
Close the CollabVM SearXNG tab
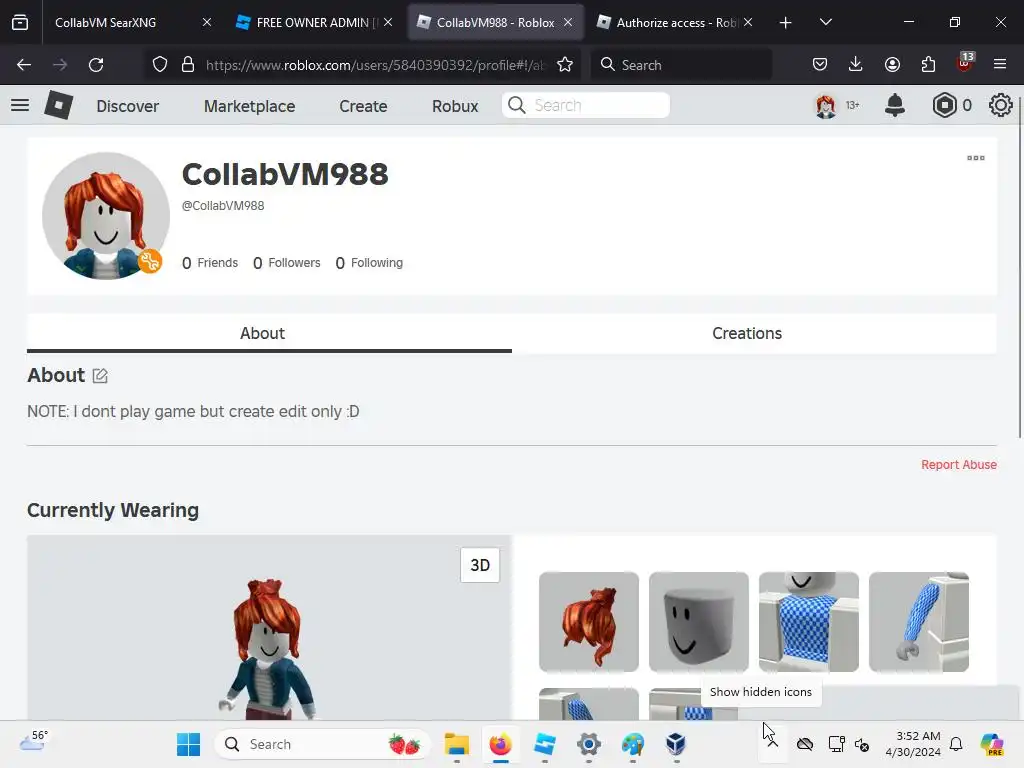coord(207,23)
